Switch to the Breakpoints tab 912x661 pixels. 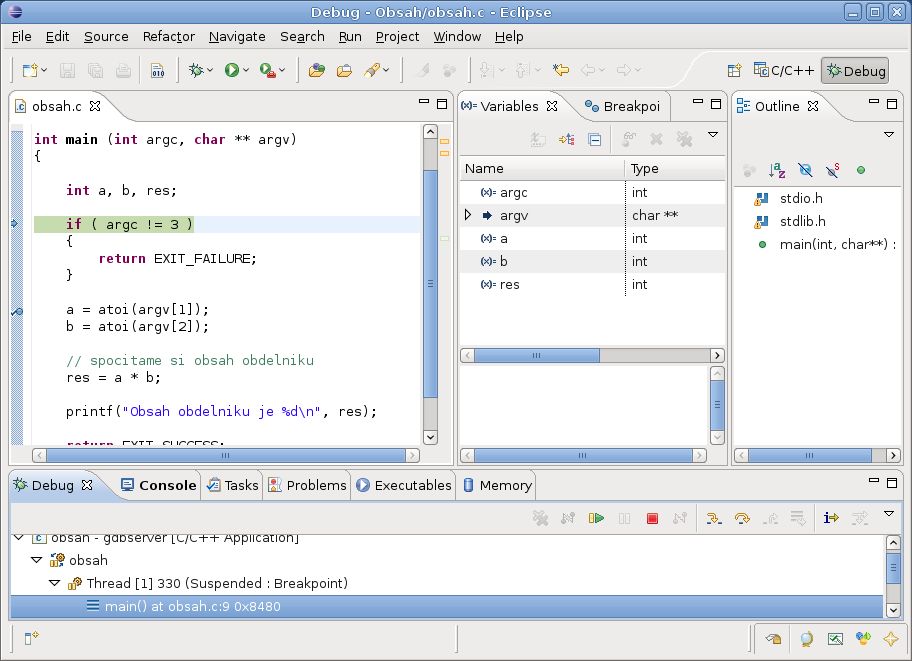point(622,106)
